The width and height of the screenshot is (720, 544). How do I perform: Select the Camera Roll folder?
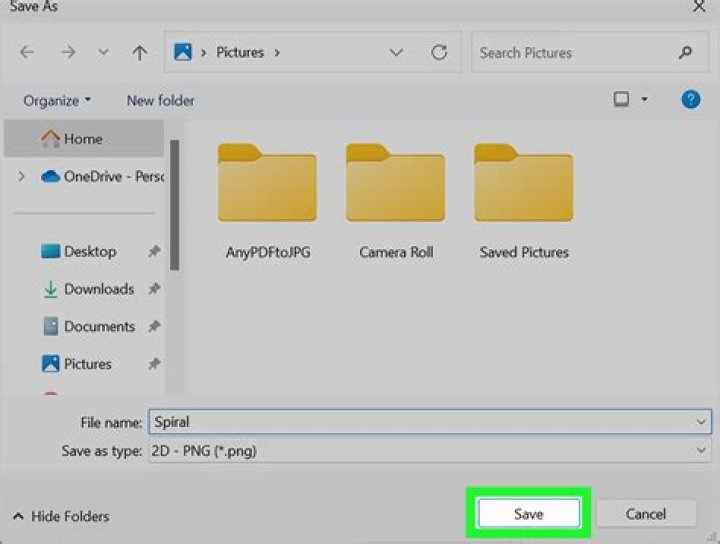click(x=396, y=201)
